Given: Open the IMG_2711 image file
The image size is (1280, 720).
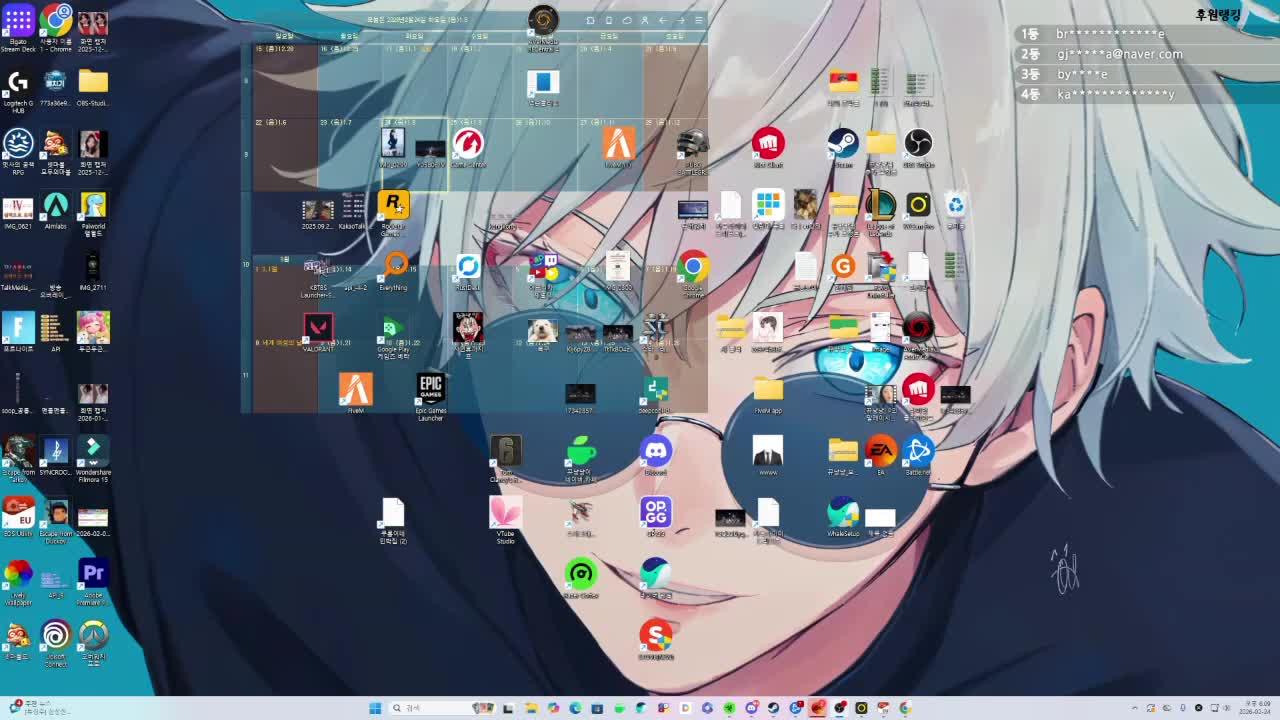Looking at the screenshot, I should [x=93, y=272].
